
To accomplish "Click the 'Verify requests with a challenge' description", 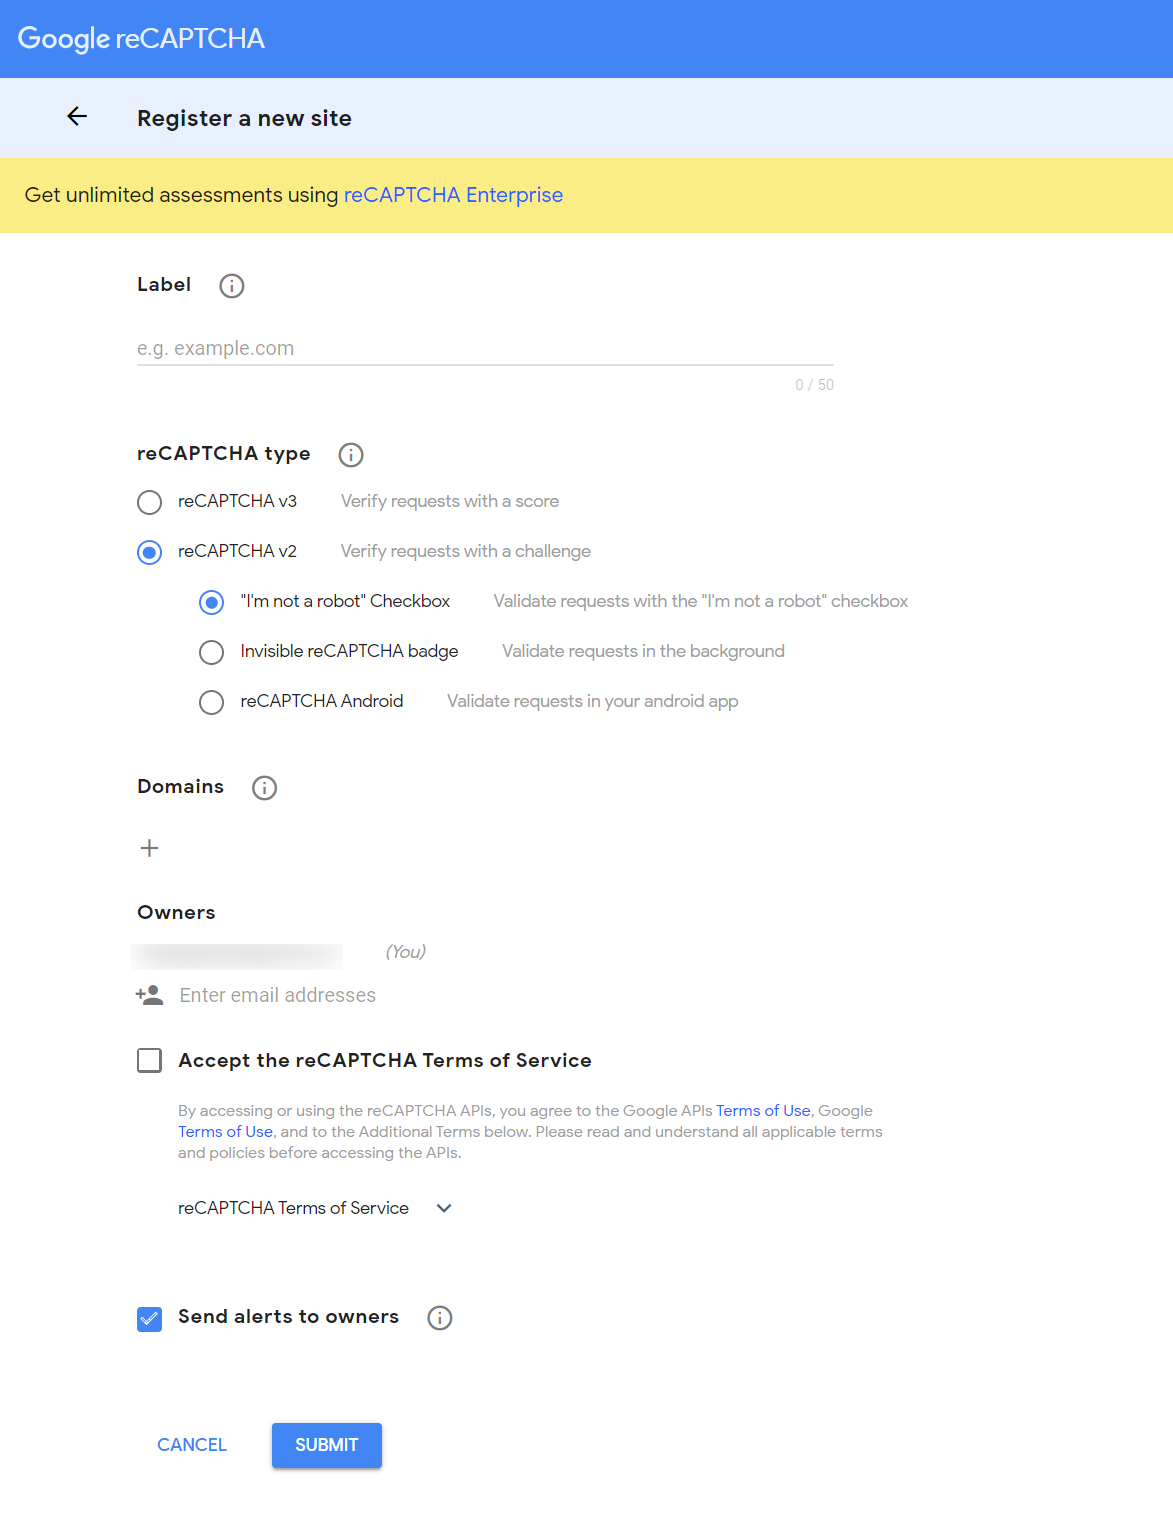I will pos(466,551).
